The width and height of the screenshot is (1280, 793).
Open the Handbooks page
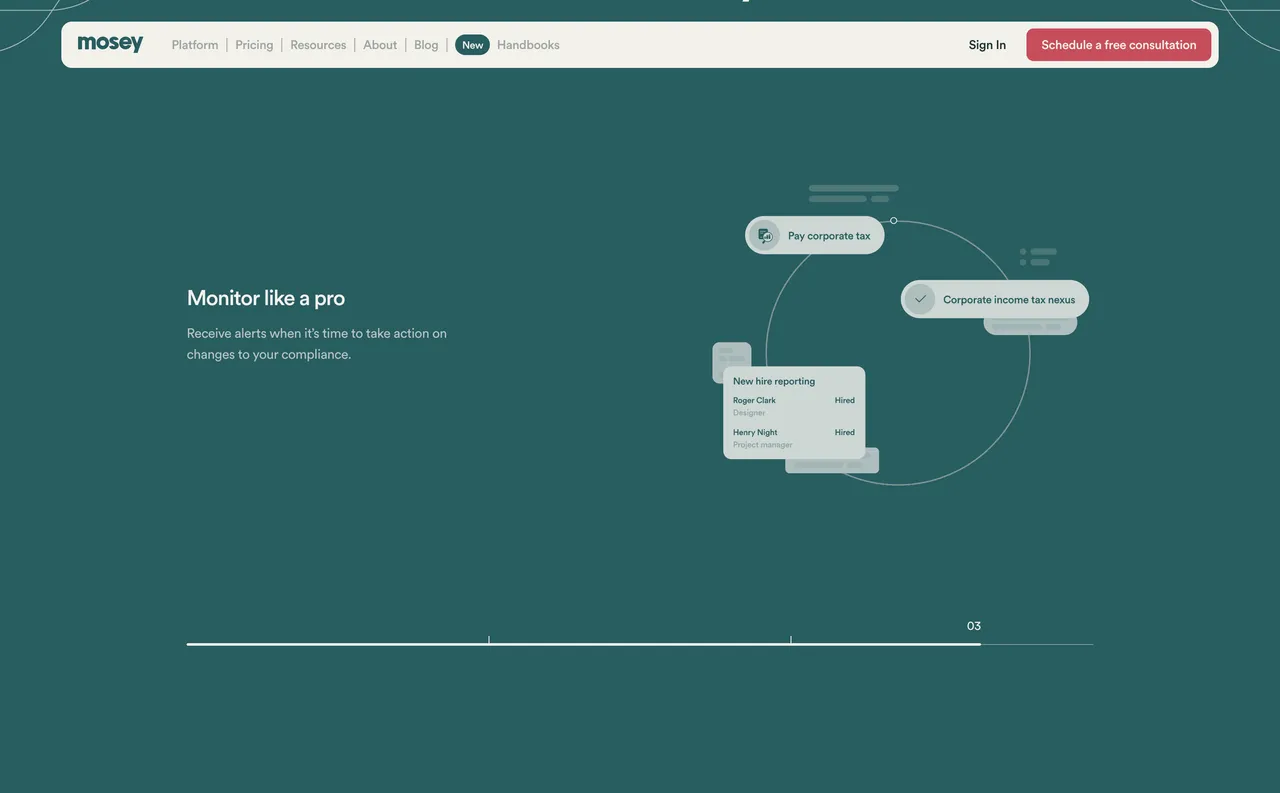[528, 43]
